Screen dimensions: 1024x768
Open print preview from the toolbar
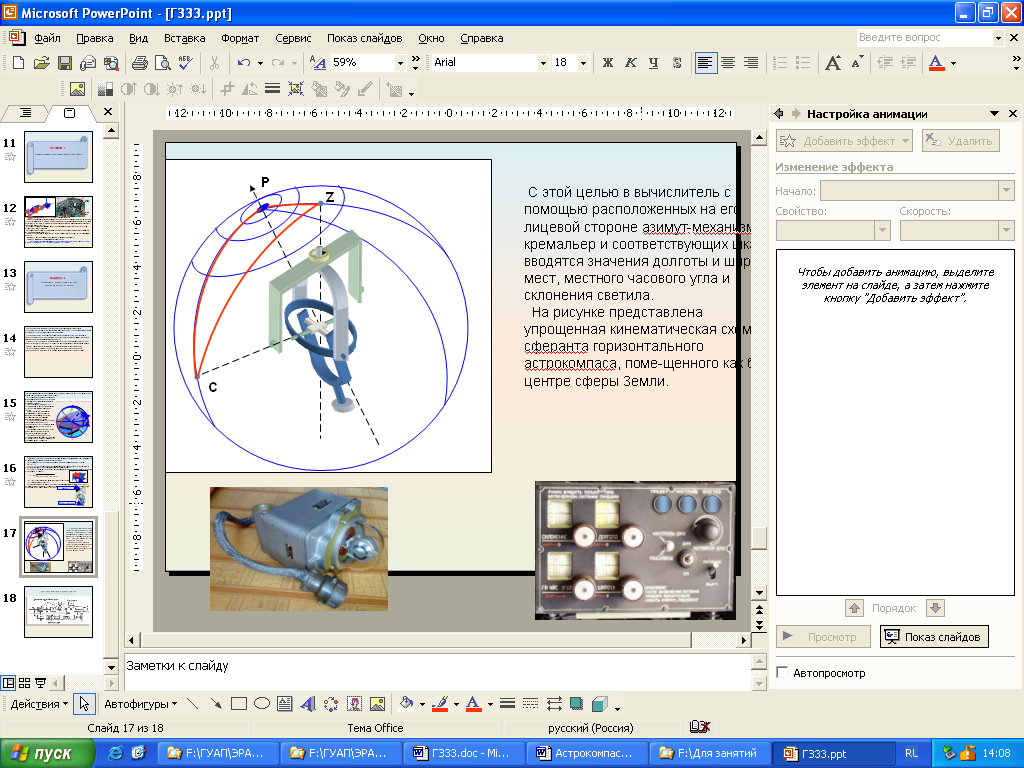(162, 63)
